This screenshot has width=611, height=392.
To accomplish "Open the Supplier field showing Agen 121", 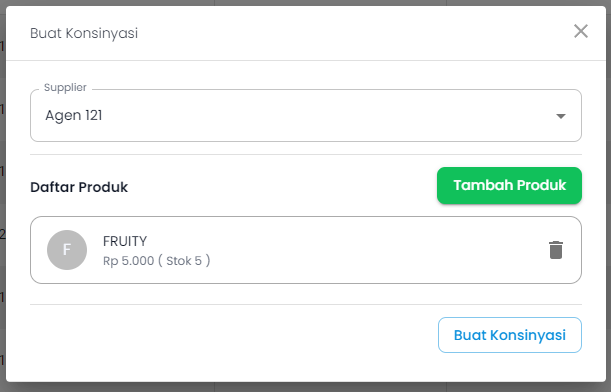I will 306,115.
